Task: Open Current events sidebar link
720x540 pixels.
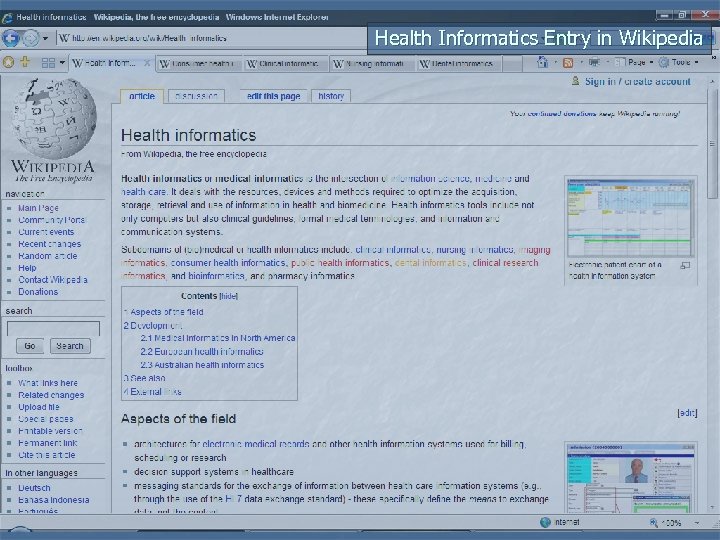Action: click(x=46, y=232)
